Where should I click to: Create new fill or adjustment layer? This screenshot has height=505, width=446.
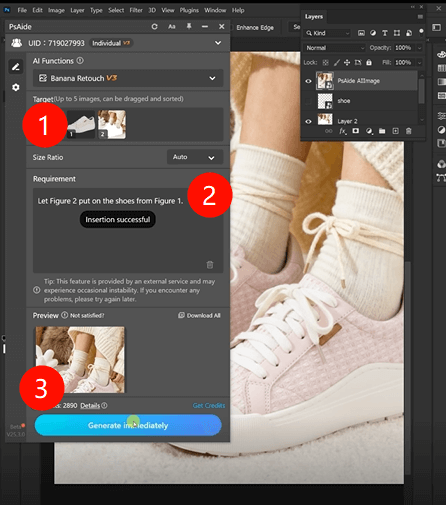coord(369,131)
